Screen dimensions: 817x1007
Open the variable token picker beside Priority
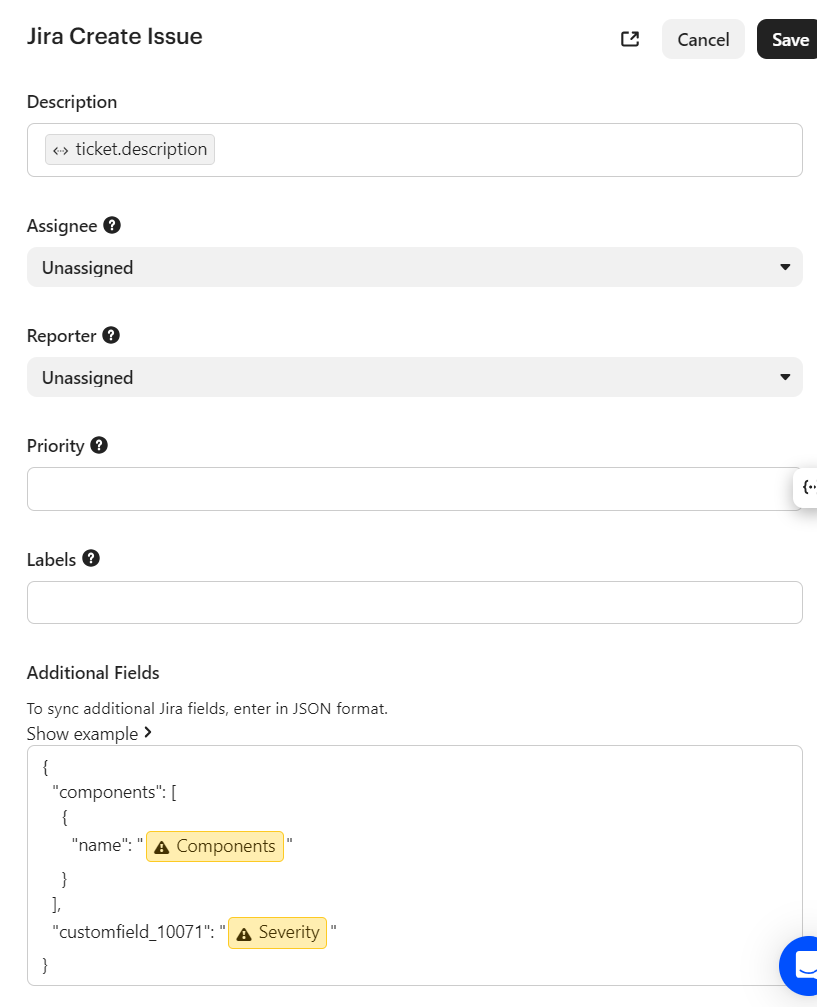[808, 487]
